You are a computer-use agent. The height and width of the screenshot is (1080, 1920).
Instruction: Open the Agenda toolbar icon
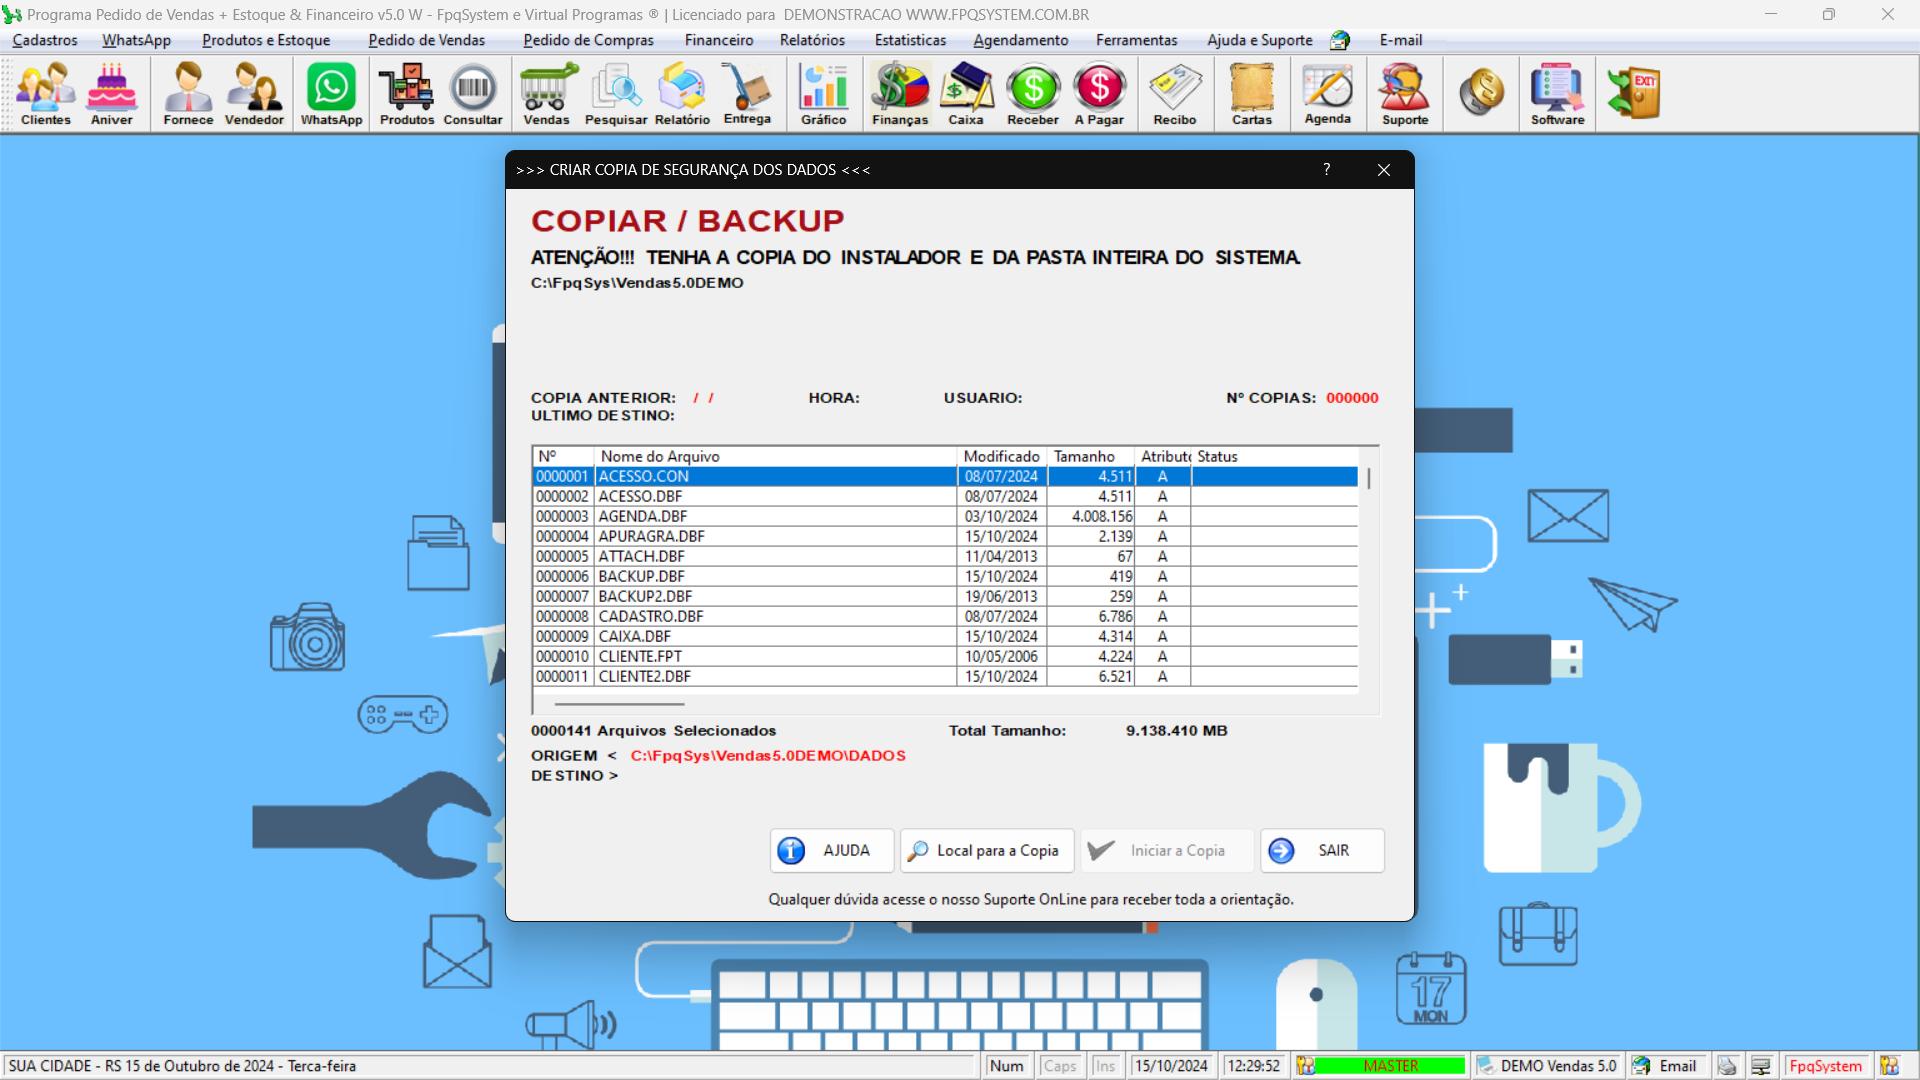[x=1328, y=94]
